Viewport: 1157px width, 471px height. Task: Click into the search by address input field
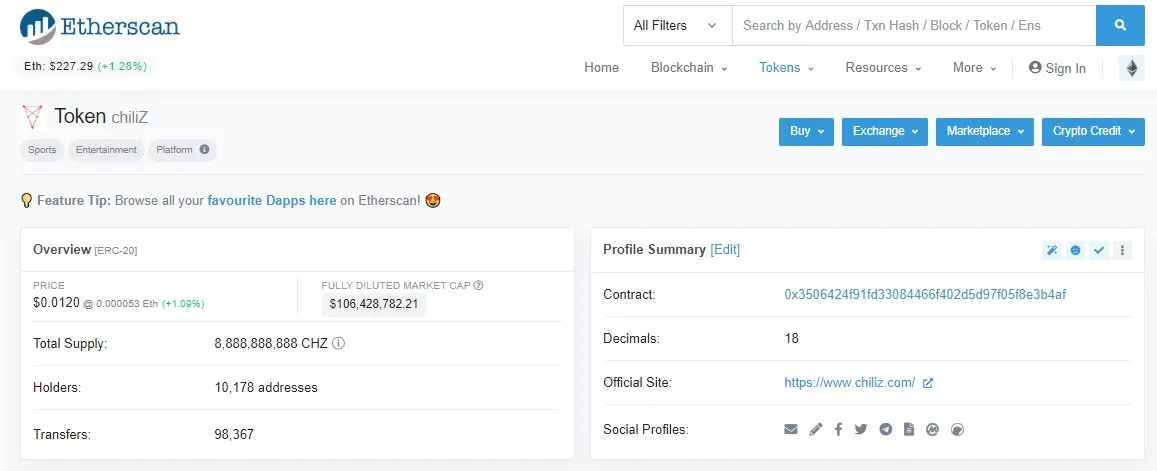(913, 26)
